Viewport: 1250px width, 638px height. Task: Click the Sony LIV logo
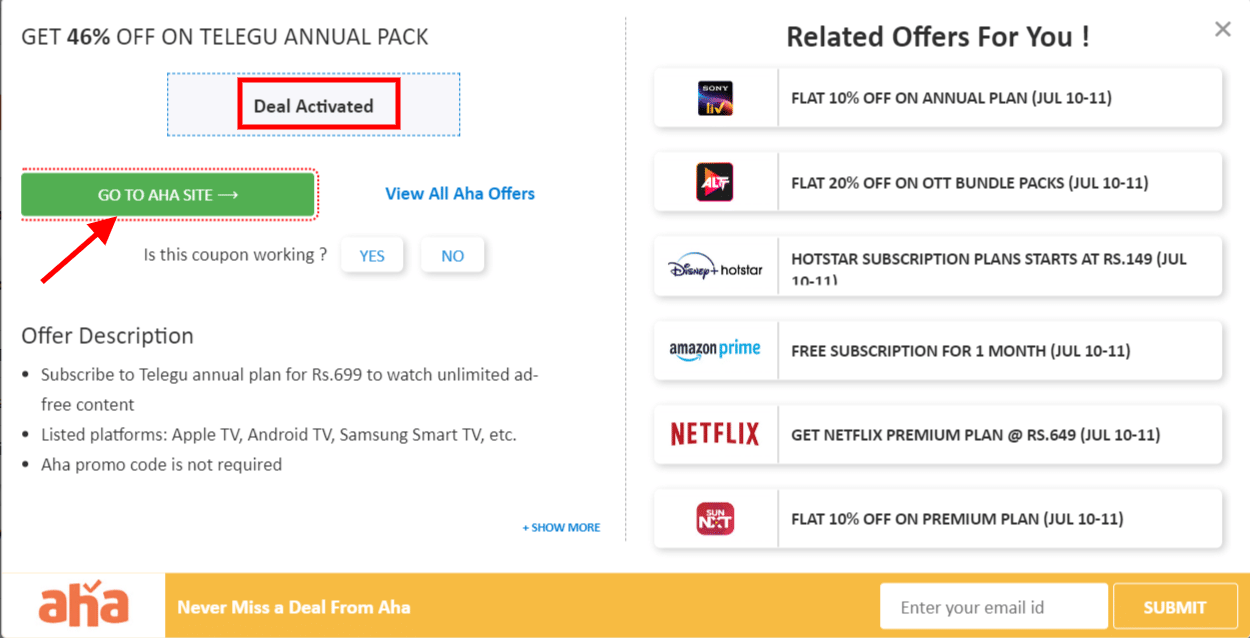click(x=715, y=97)
